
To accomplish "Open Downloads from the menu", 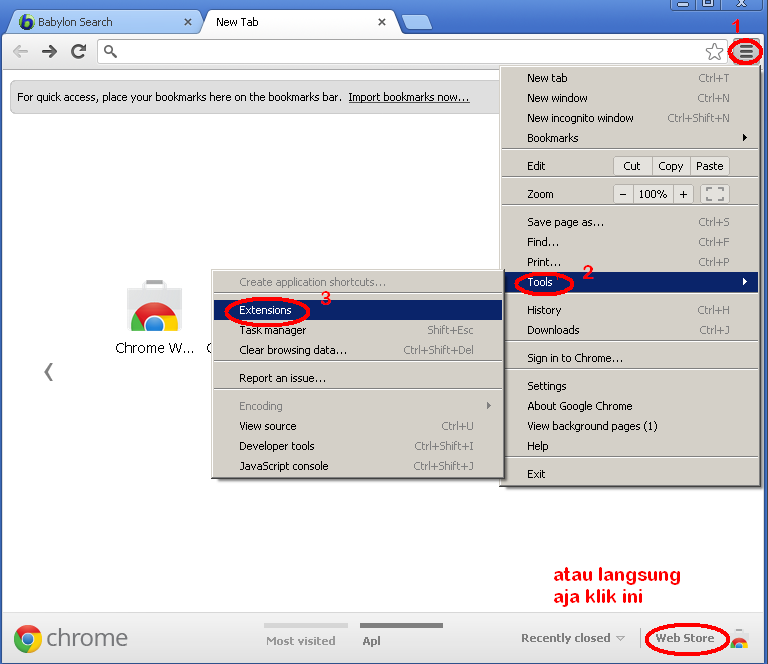I will (x=630, y=330).
